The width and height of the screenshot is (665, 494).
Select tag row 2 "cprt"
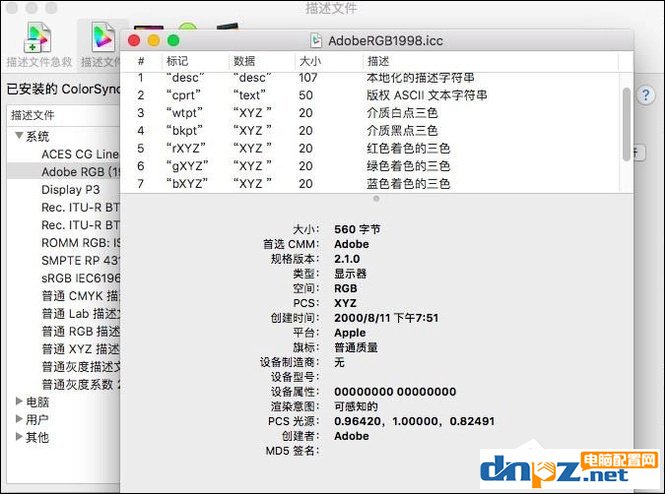(371, 95)
